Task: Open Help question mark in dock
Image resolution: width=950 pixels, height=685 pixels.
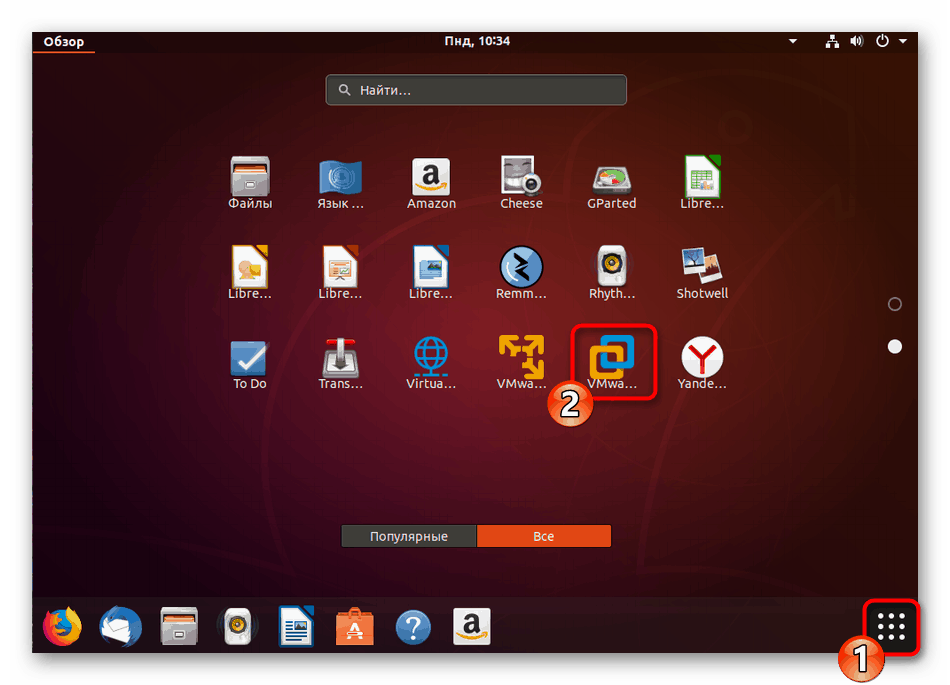Action: coord(413,627)
